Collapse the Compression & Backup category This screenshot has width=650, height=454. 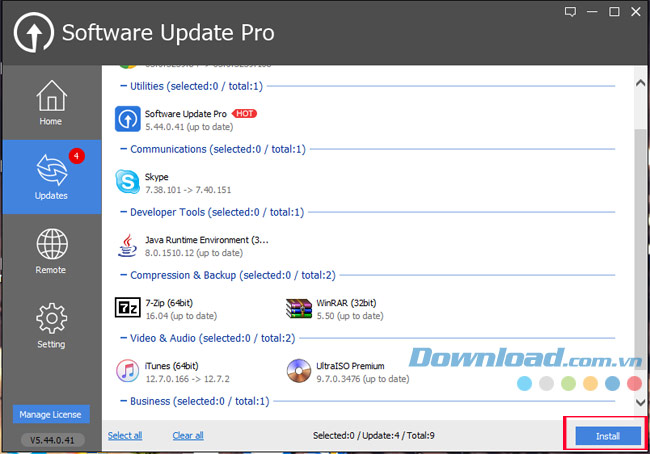pyautogui.click(x=123, y=275)
